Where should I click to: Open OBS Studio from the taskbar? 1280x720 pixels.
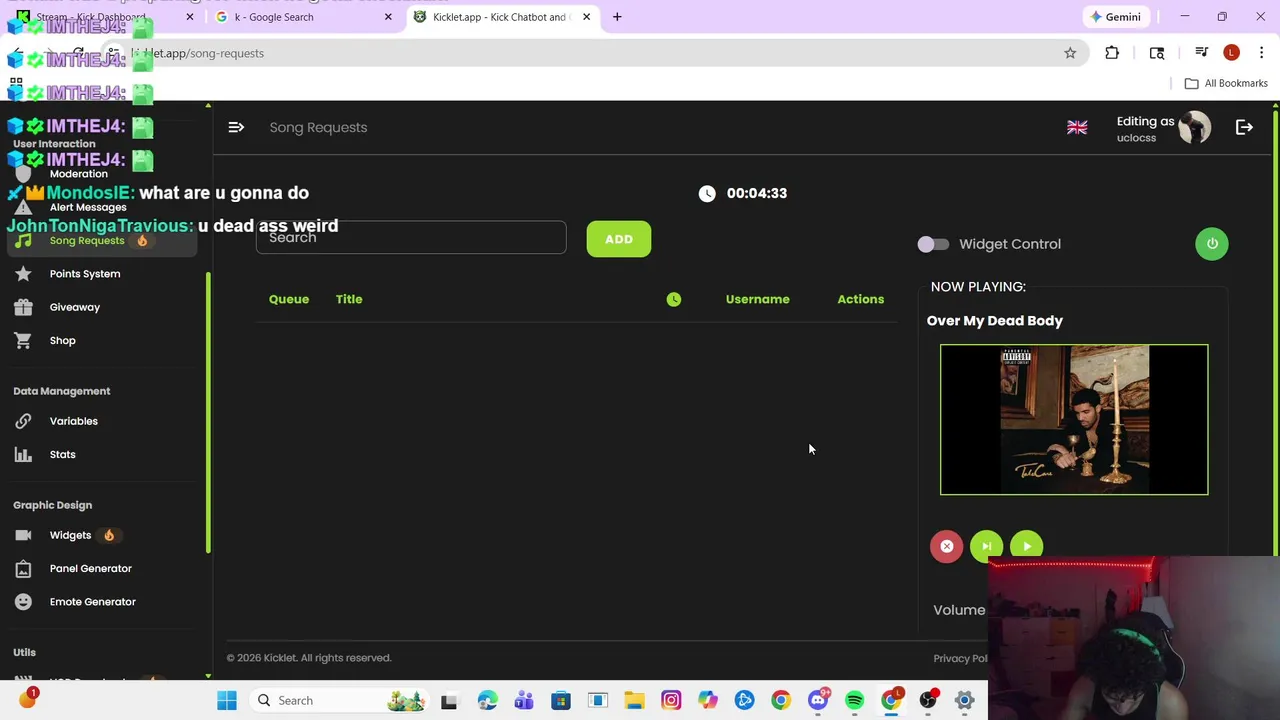pyautogui.click(x=928, y=701)
